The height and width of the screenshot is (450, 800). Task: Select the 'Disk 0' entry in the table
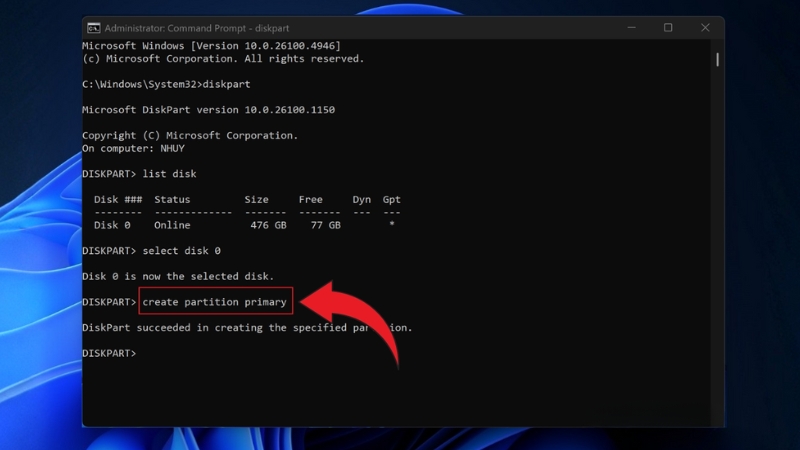[112, 225]
